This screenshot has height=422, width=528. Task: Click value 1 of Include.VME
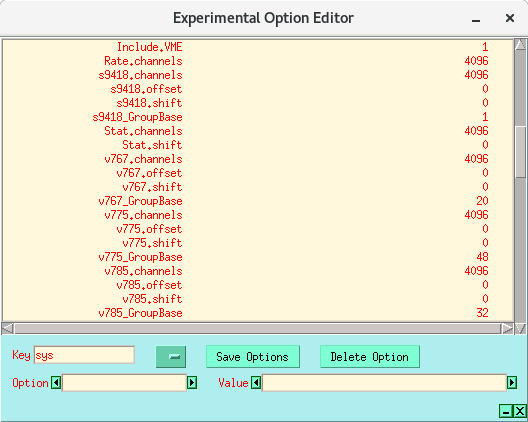pos(485,47)
